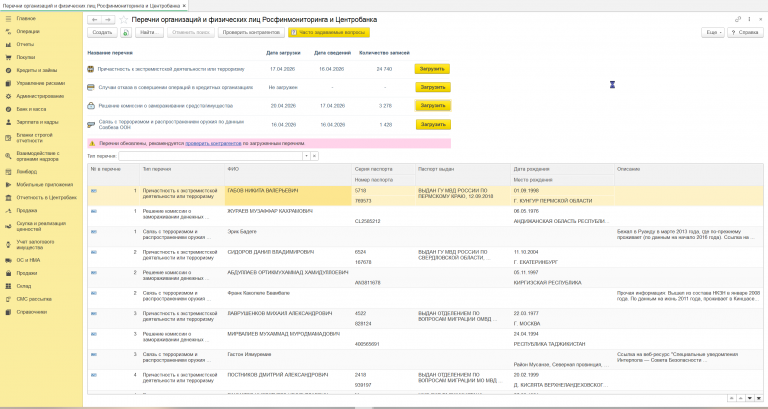Follow the проверить контрагентов link in warning
This screenshot has width=768, height=409.
point(213,144)
